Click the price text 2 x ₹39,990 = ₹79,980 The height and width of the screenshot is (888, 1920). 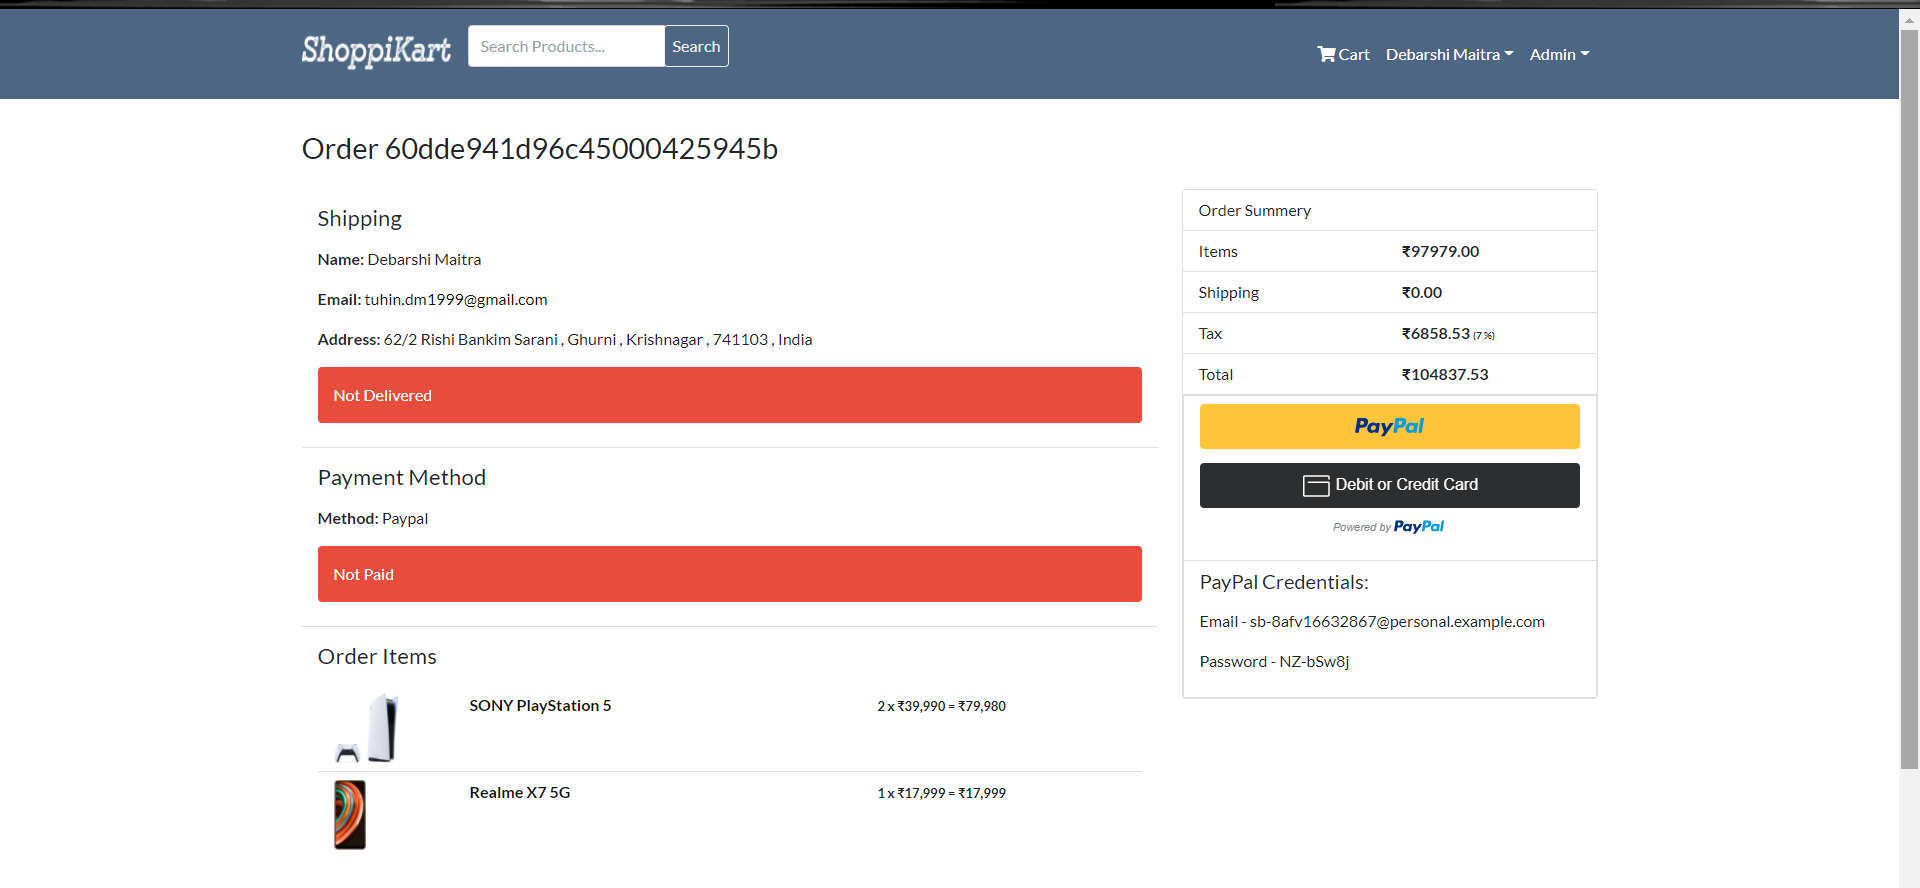tap(941, 706)
